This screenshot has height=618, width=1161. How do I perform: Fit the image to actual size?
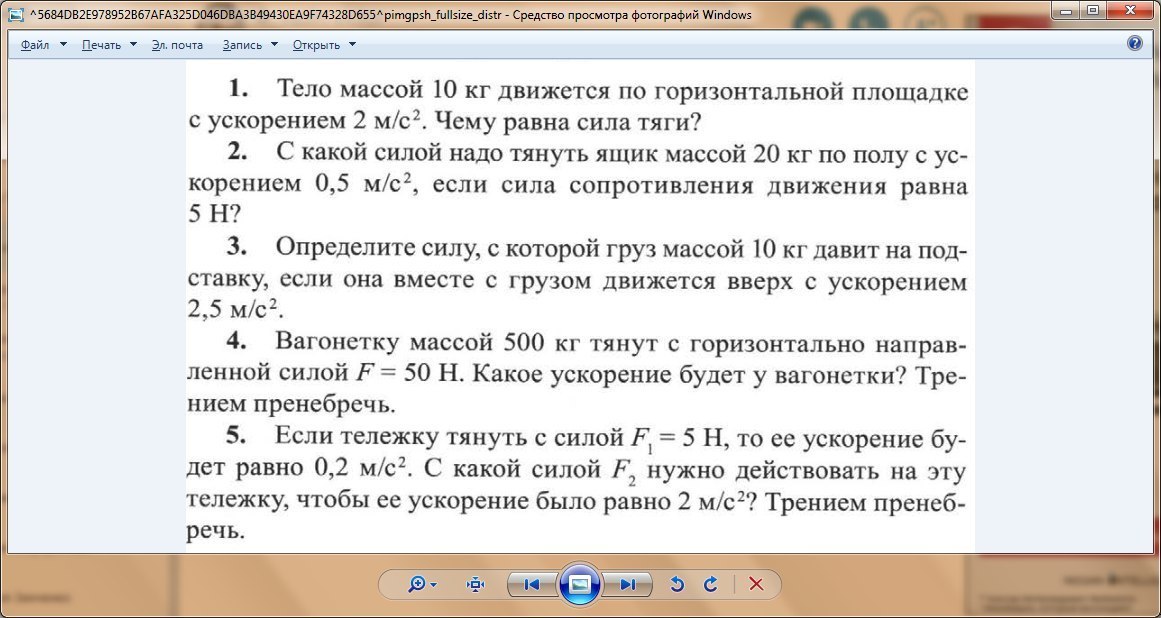coord(475,585)
